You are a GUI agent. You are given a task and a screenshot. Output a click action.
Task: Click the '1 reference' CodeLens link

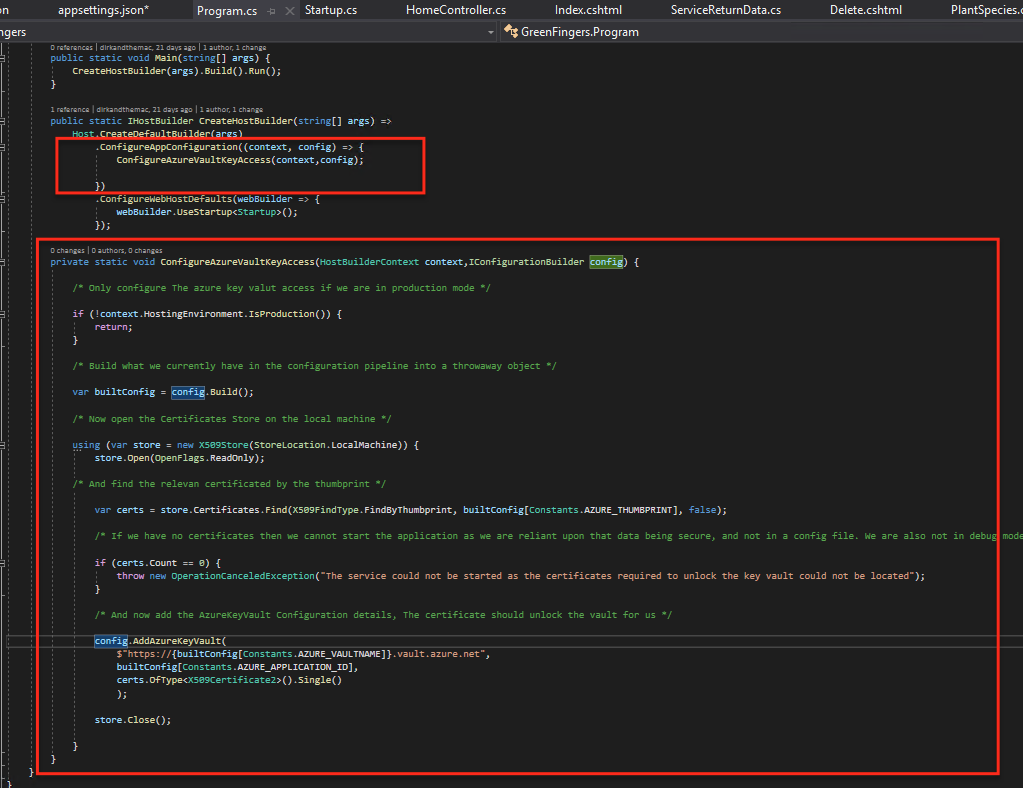tap(70, 109)
